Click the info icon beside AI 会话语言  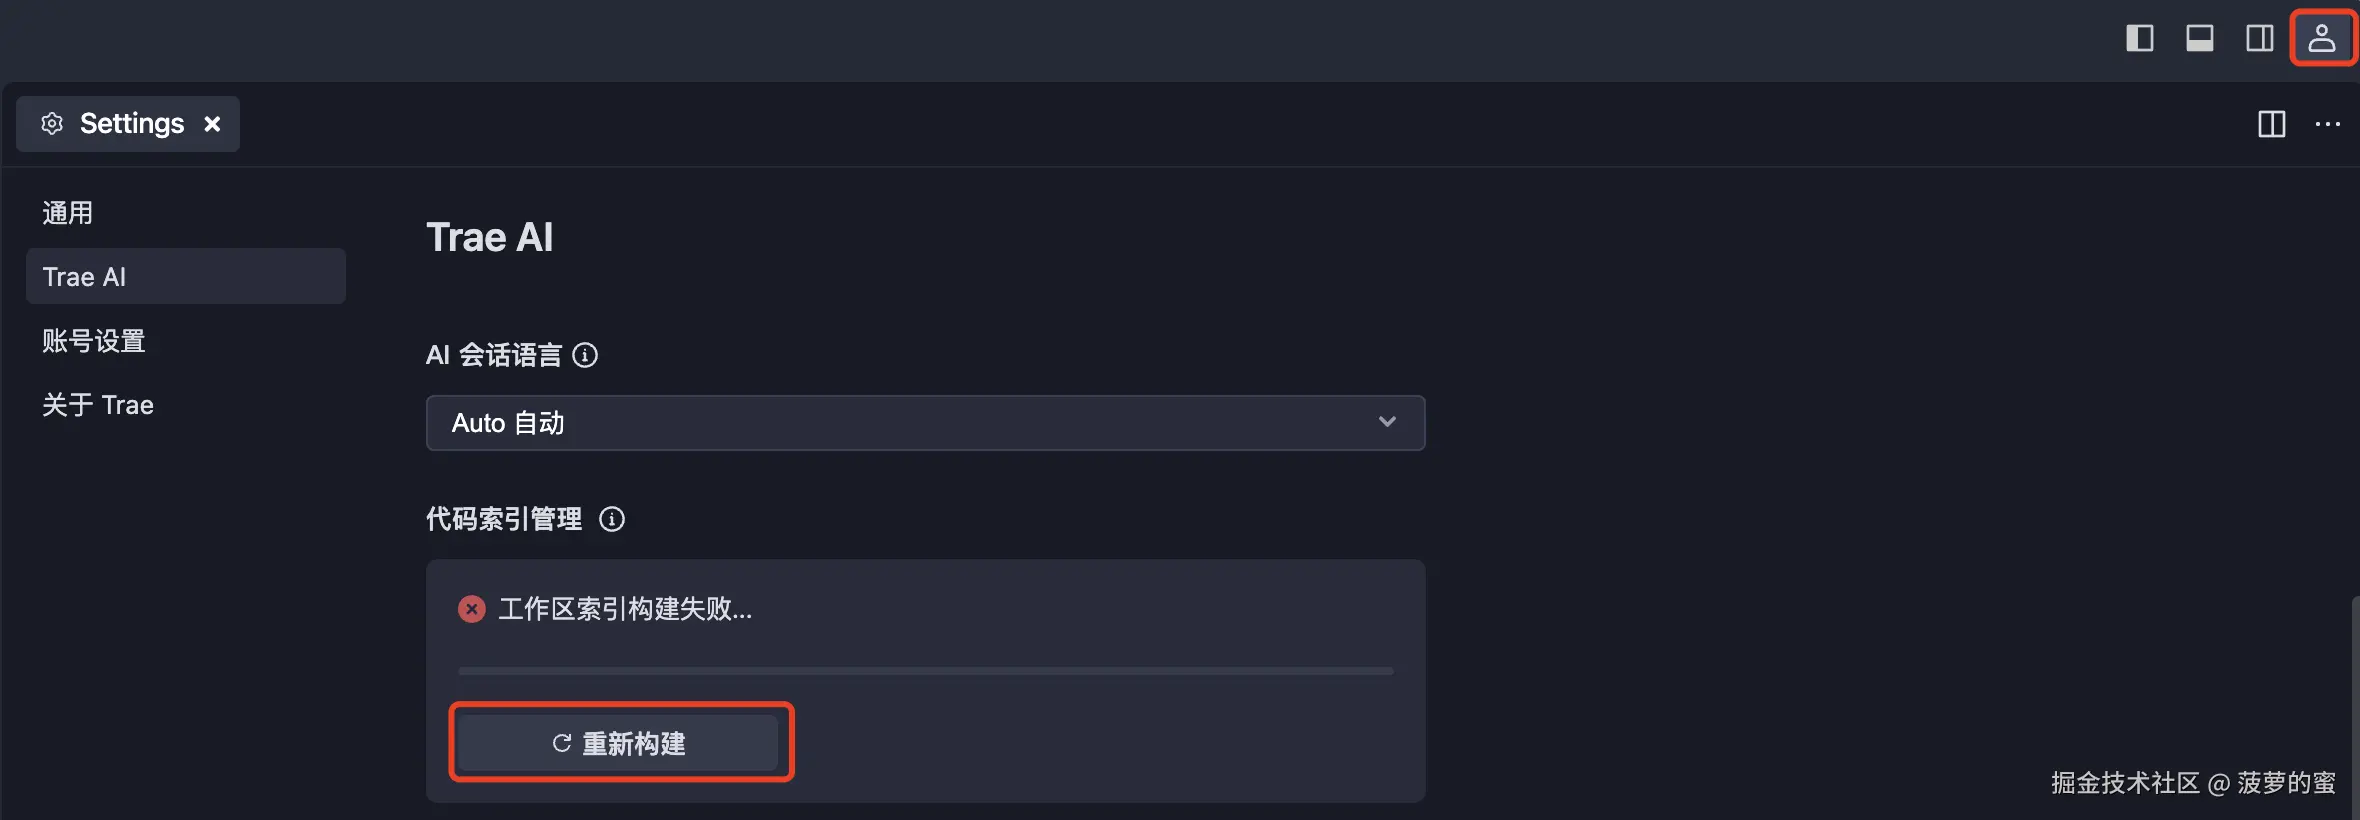click(x=585, y=355)
